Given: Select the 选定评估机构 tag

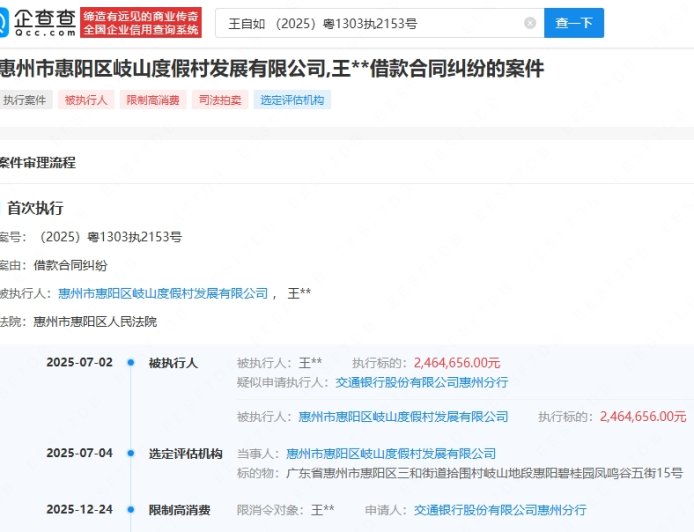Looking at the screenshot, I should coord(292,100).
